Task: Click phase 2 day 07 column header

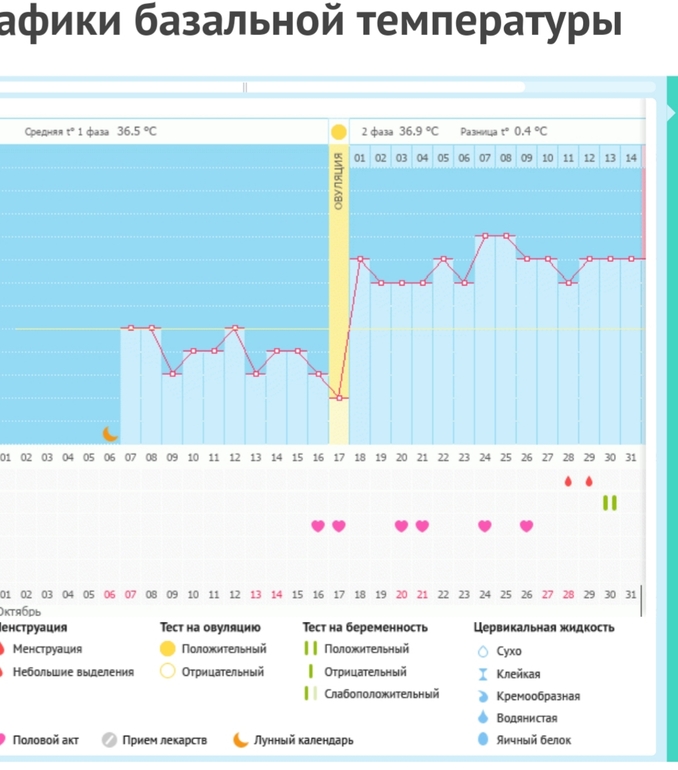Action: [x=485, y=158]
